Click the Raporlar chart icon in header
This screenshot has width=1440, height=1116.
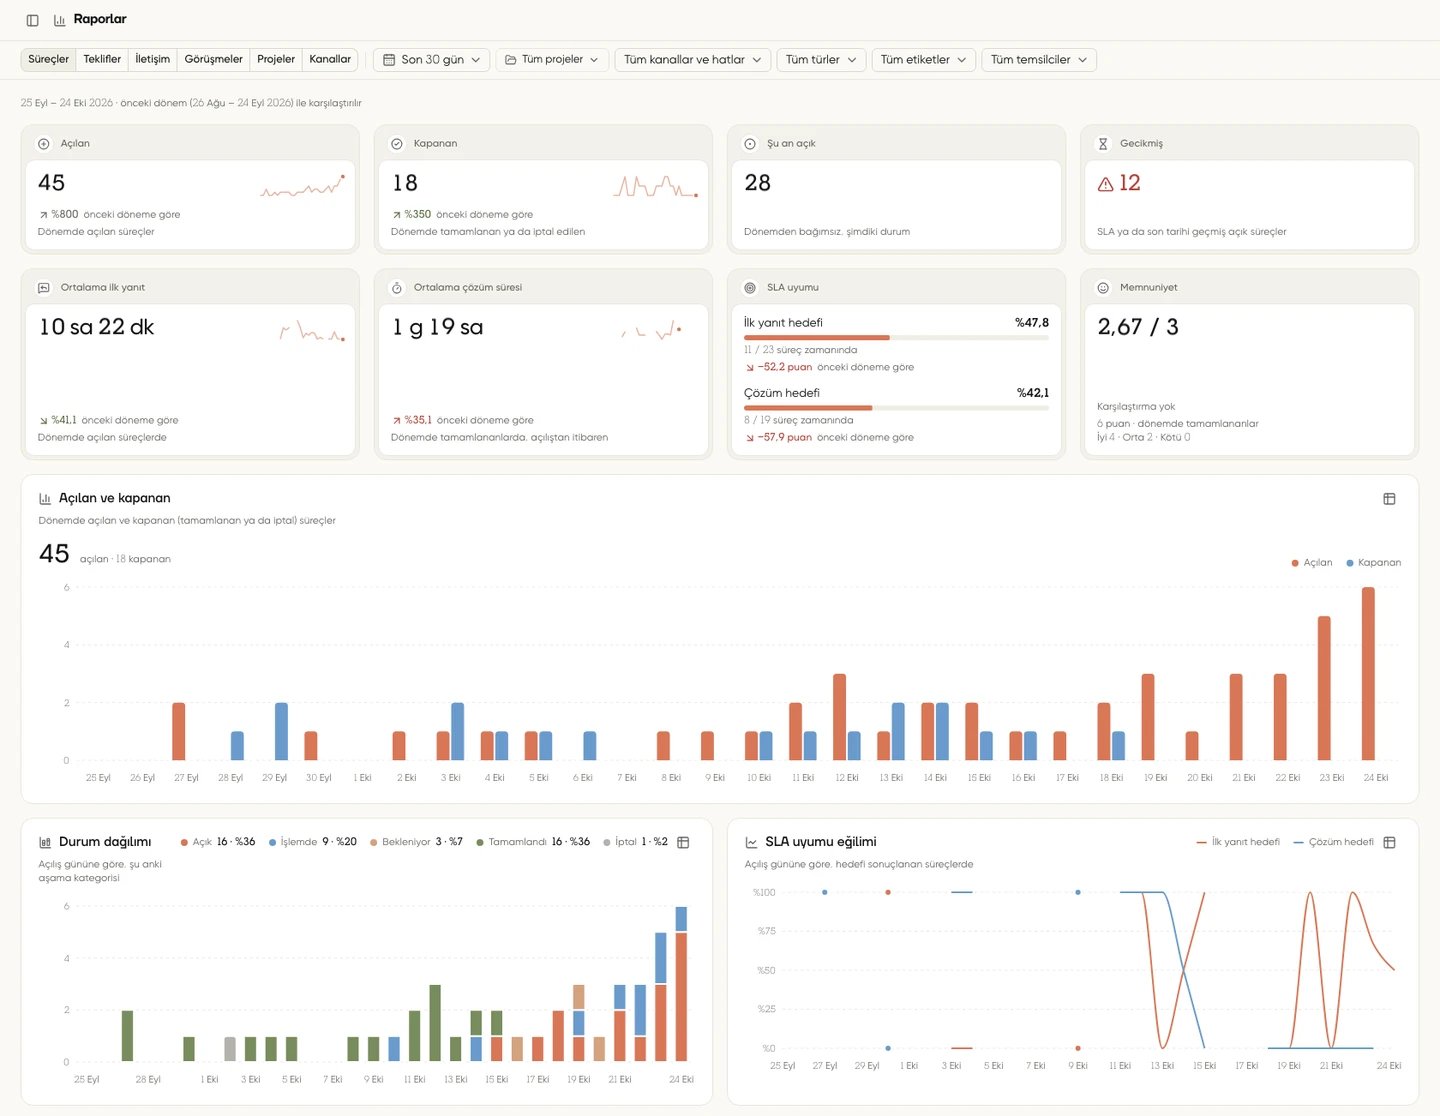pos(60,20)
